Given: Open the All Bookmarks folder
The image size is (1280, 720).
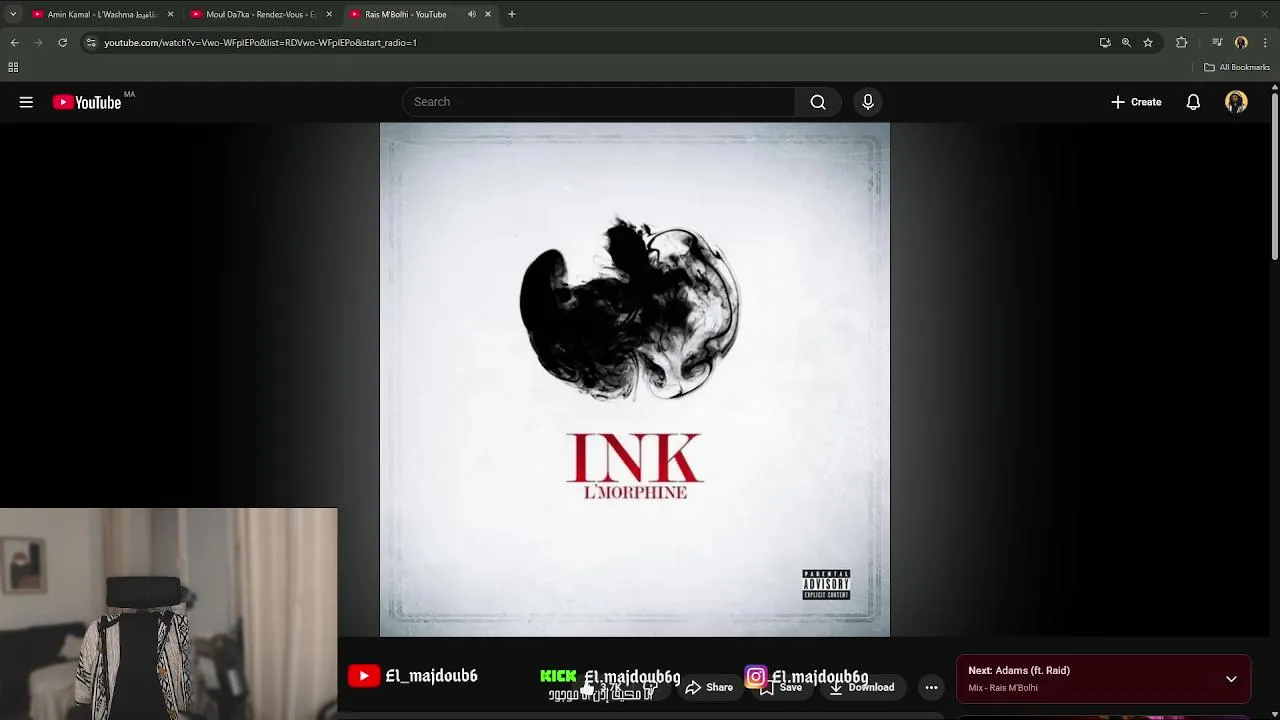Looking at the screenshot, I should click(1237, 67).
